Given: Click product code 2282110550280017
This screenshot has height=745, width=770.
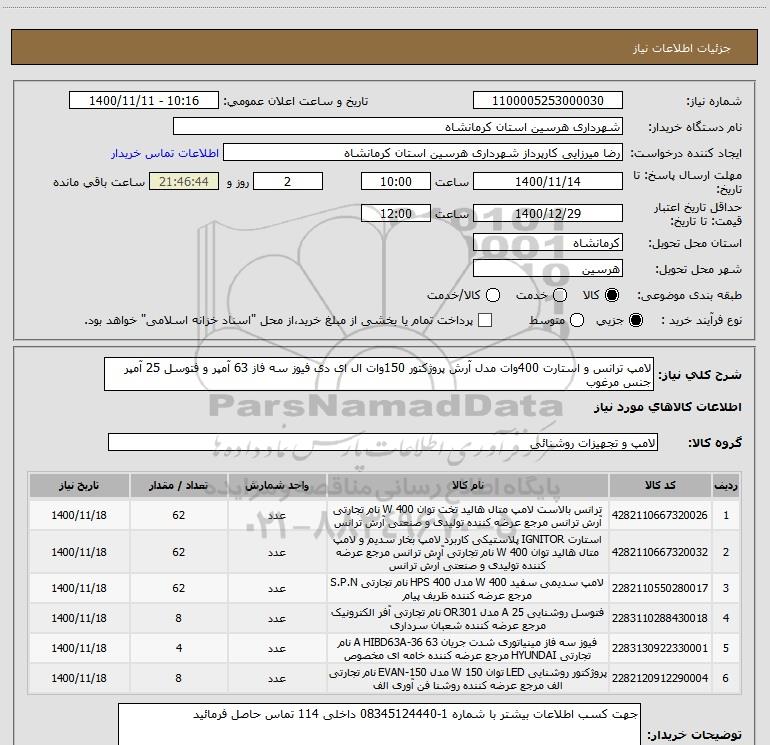Looking at the screenshot, I should [x=660, y=588].
